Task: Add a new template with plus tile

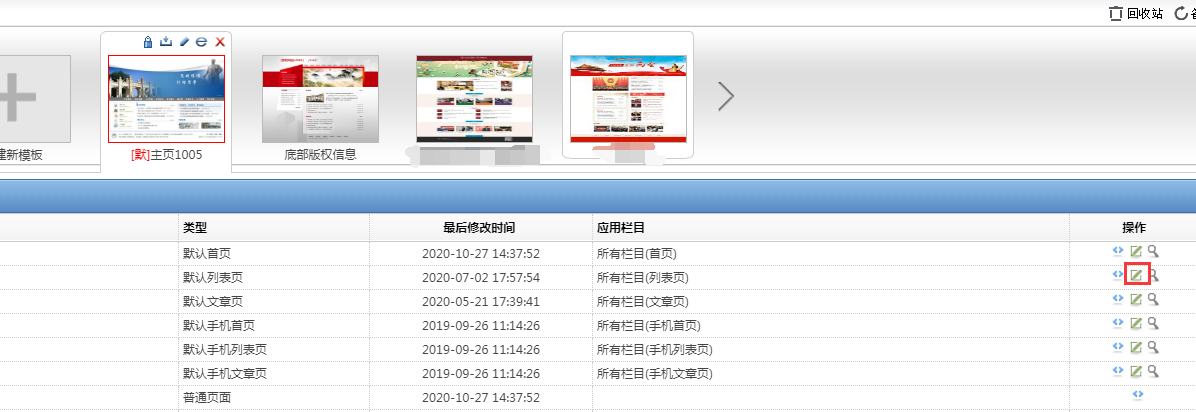Action: [30, 99]
